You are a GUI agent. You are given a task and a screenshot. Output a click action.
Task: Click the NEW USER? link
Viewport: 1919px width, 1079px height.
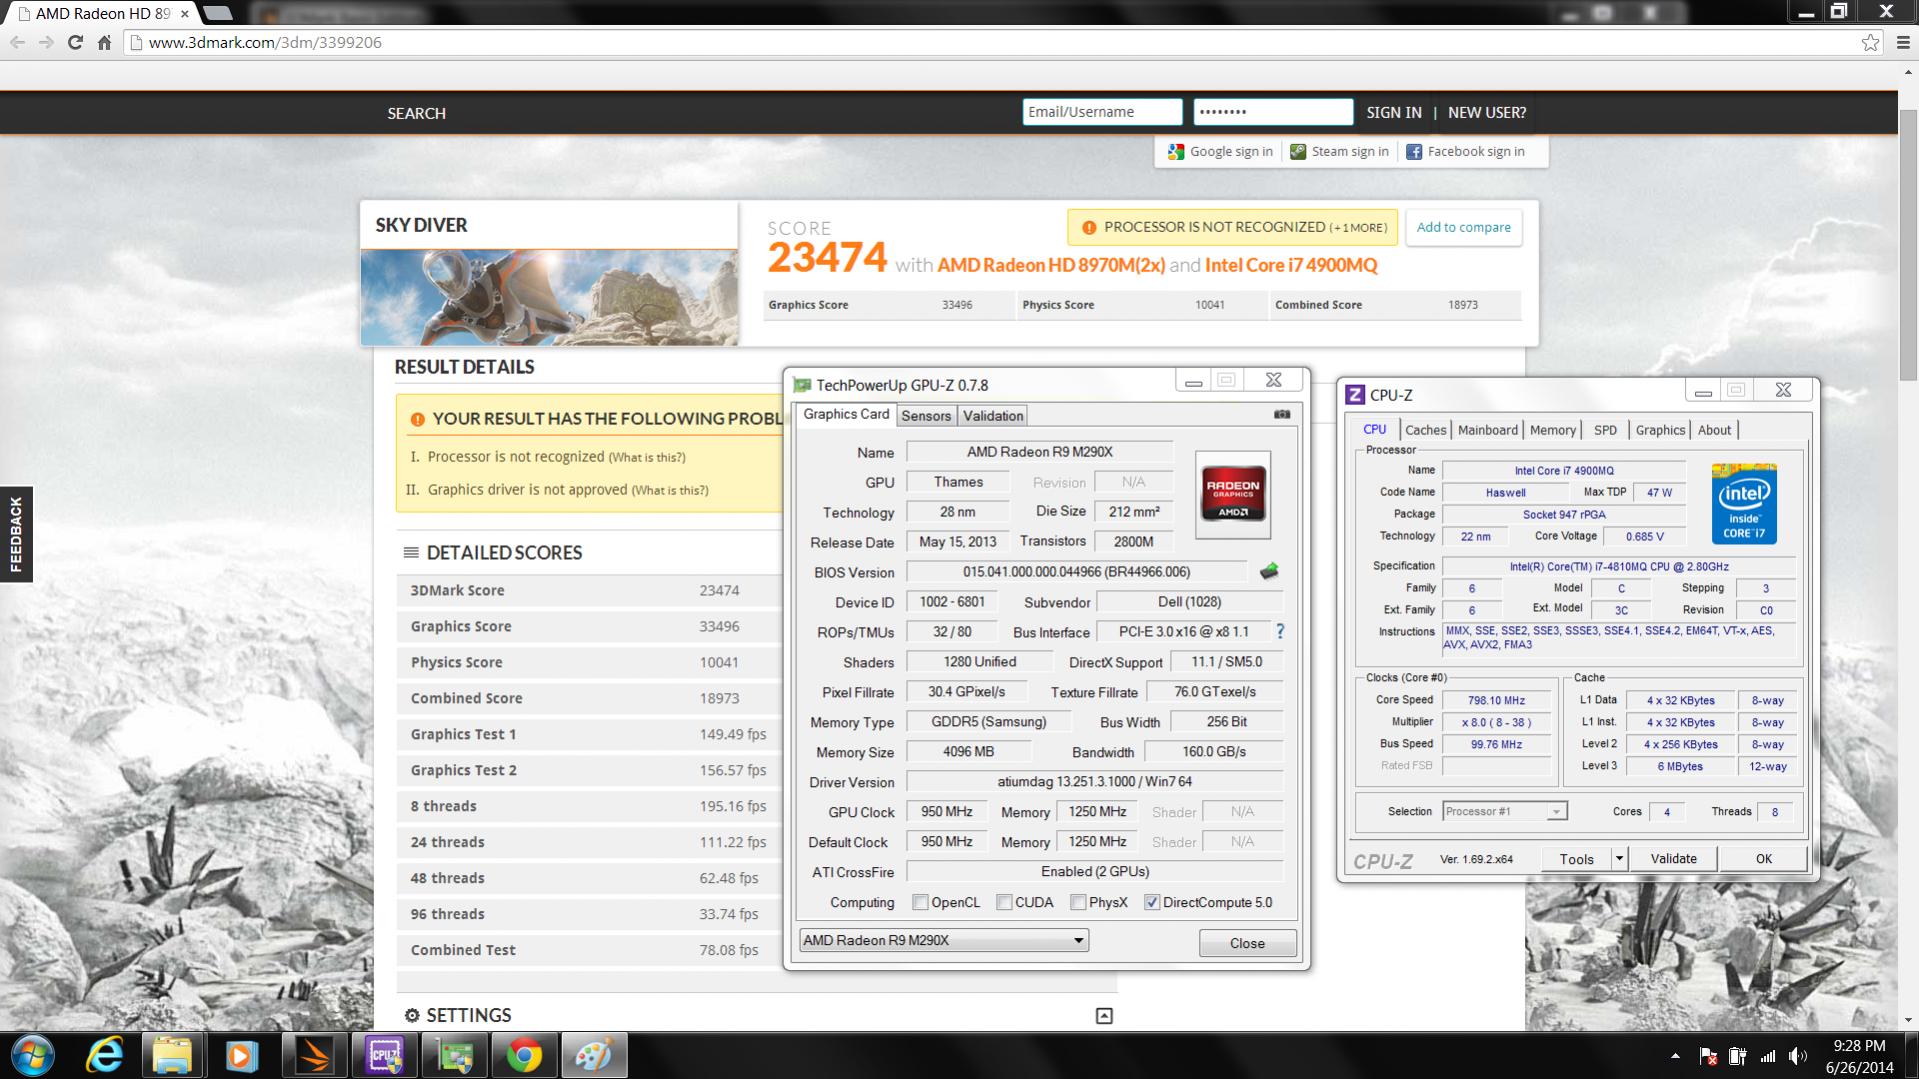[x=1487, y=112]
